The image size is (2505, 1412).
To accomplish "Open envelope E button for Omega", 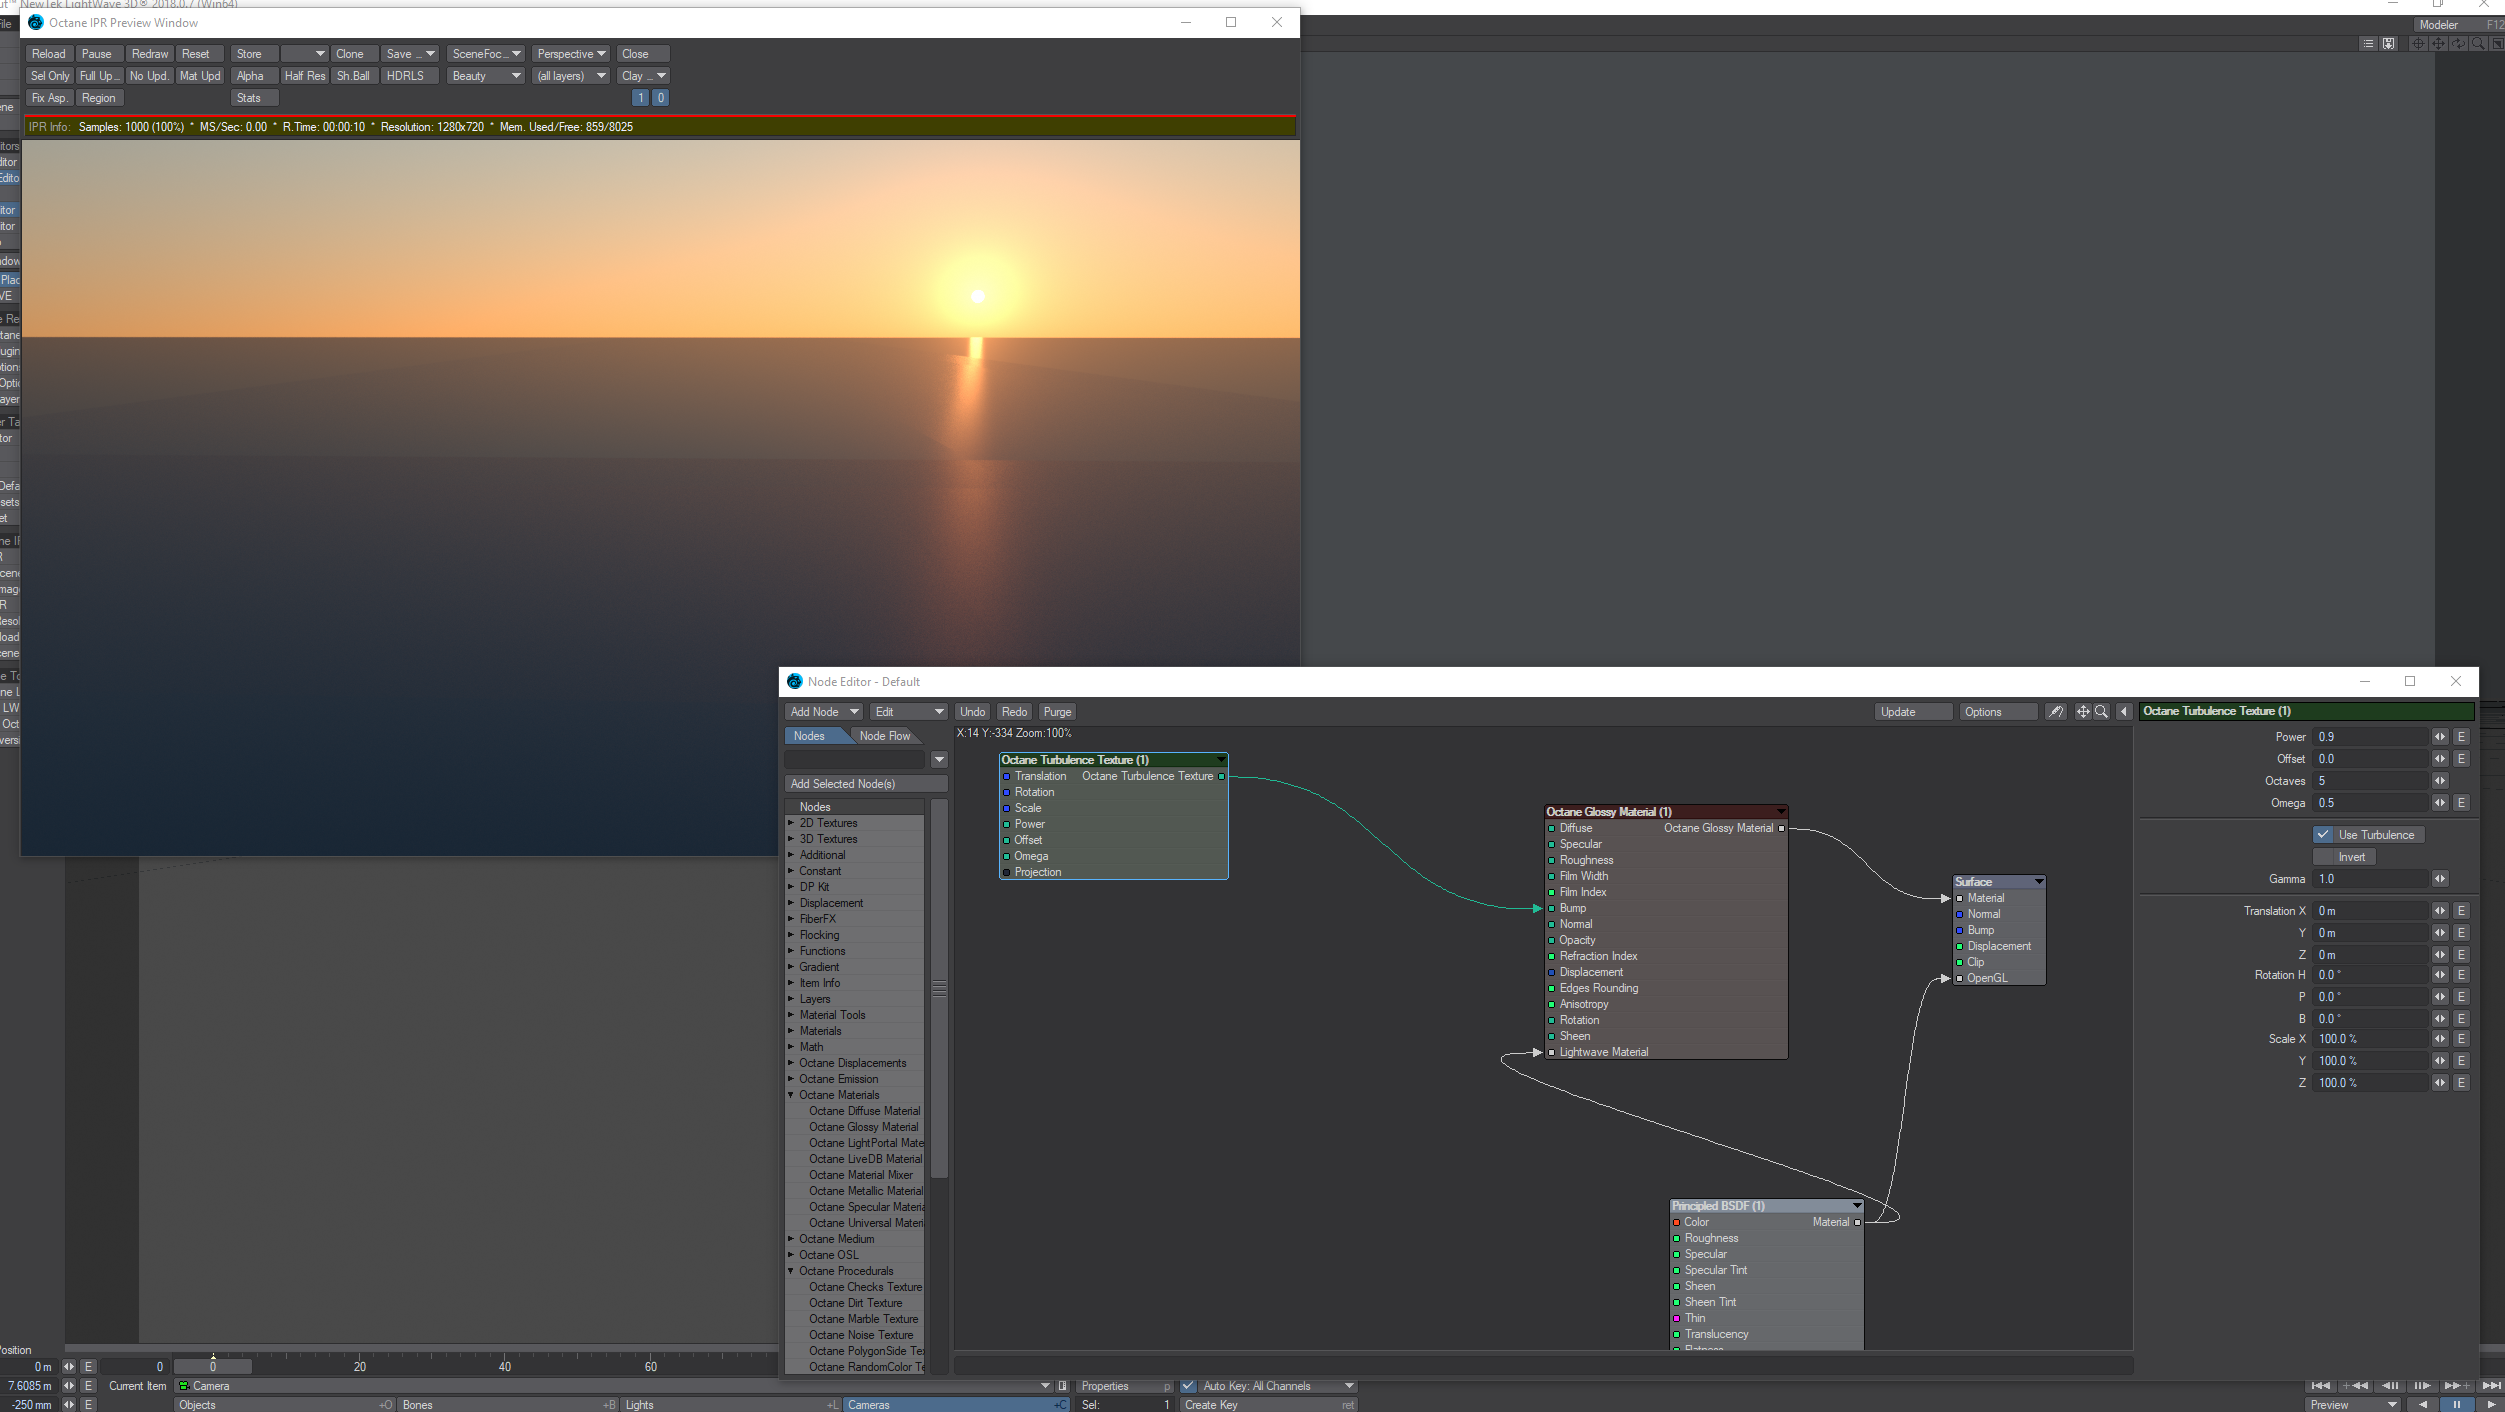I will (2461, 803).
